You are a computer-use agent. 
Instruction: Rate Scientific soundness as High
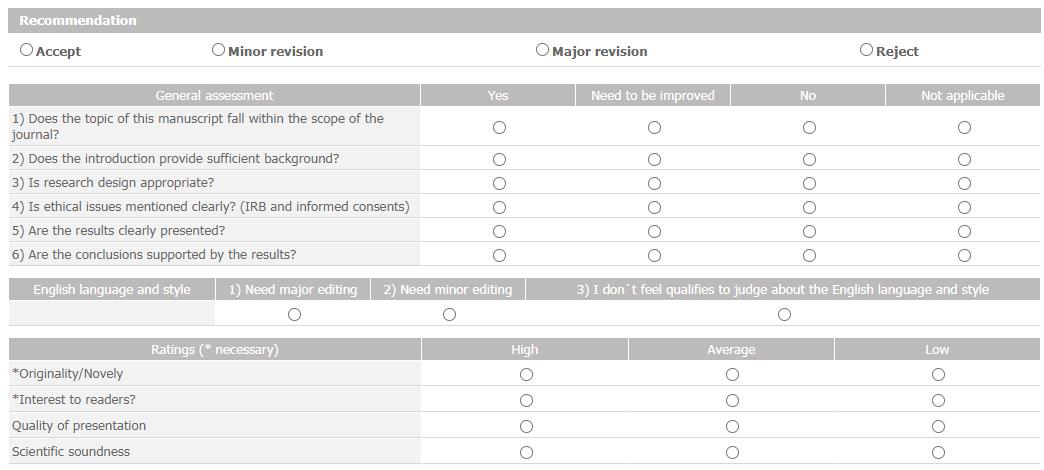coord(526,453)
